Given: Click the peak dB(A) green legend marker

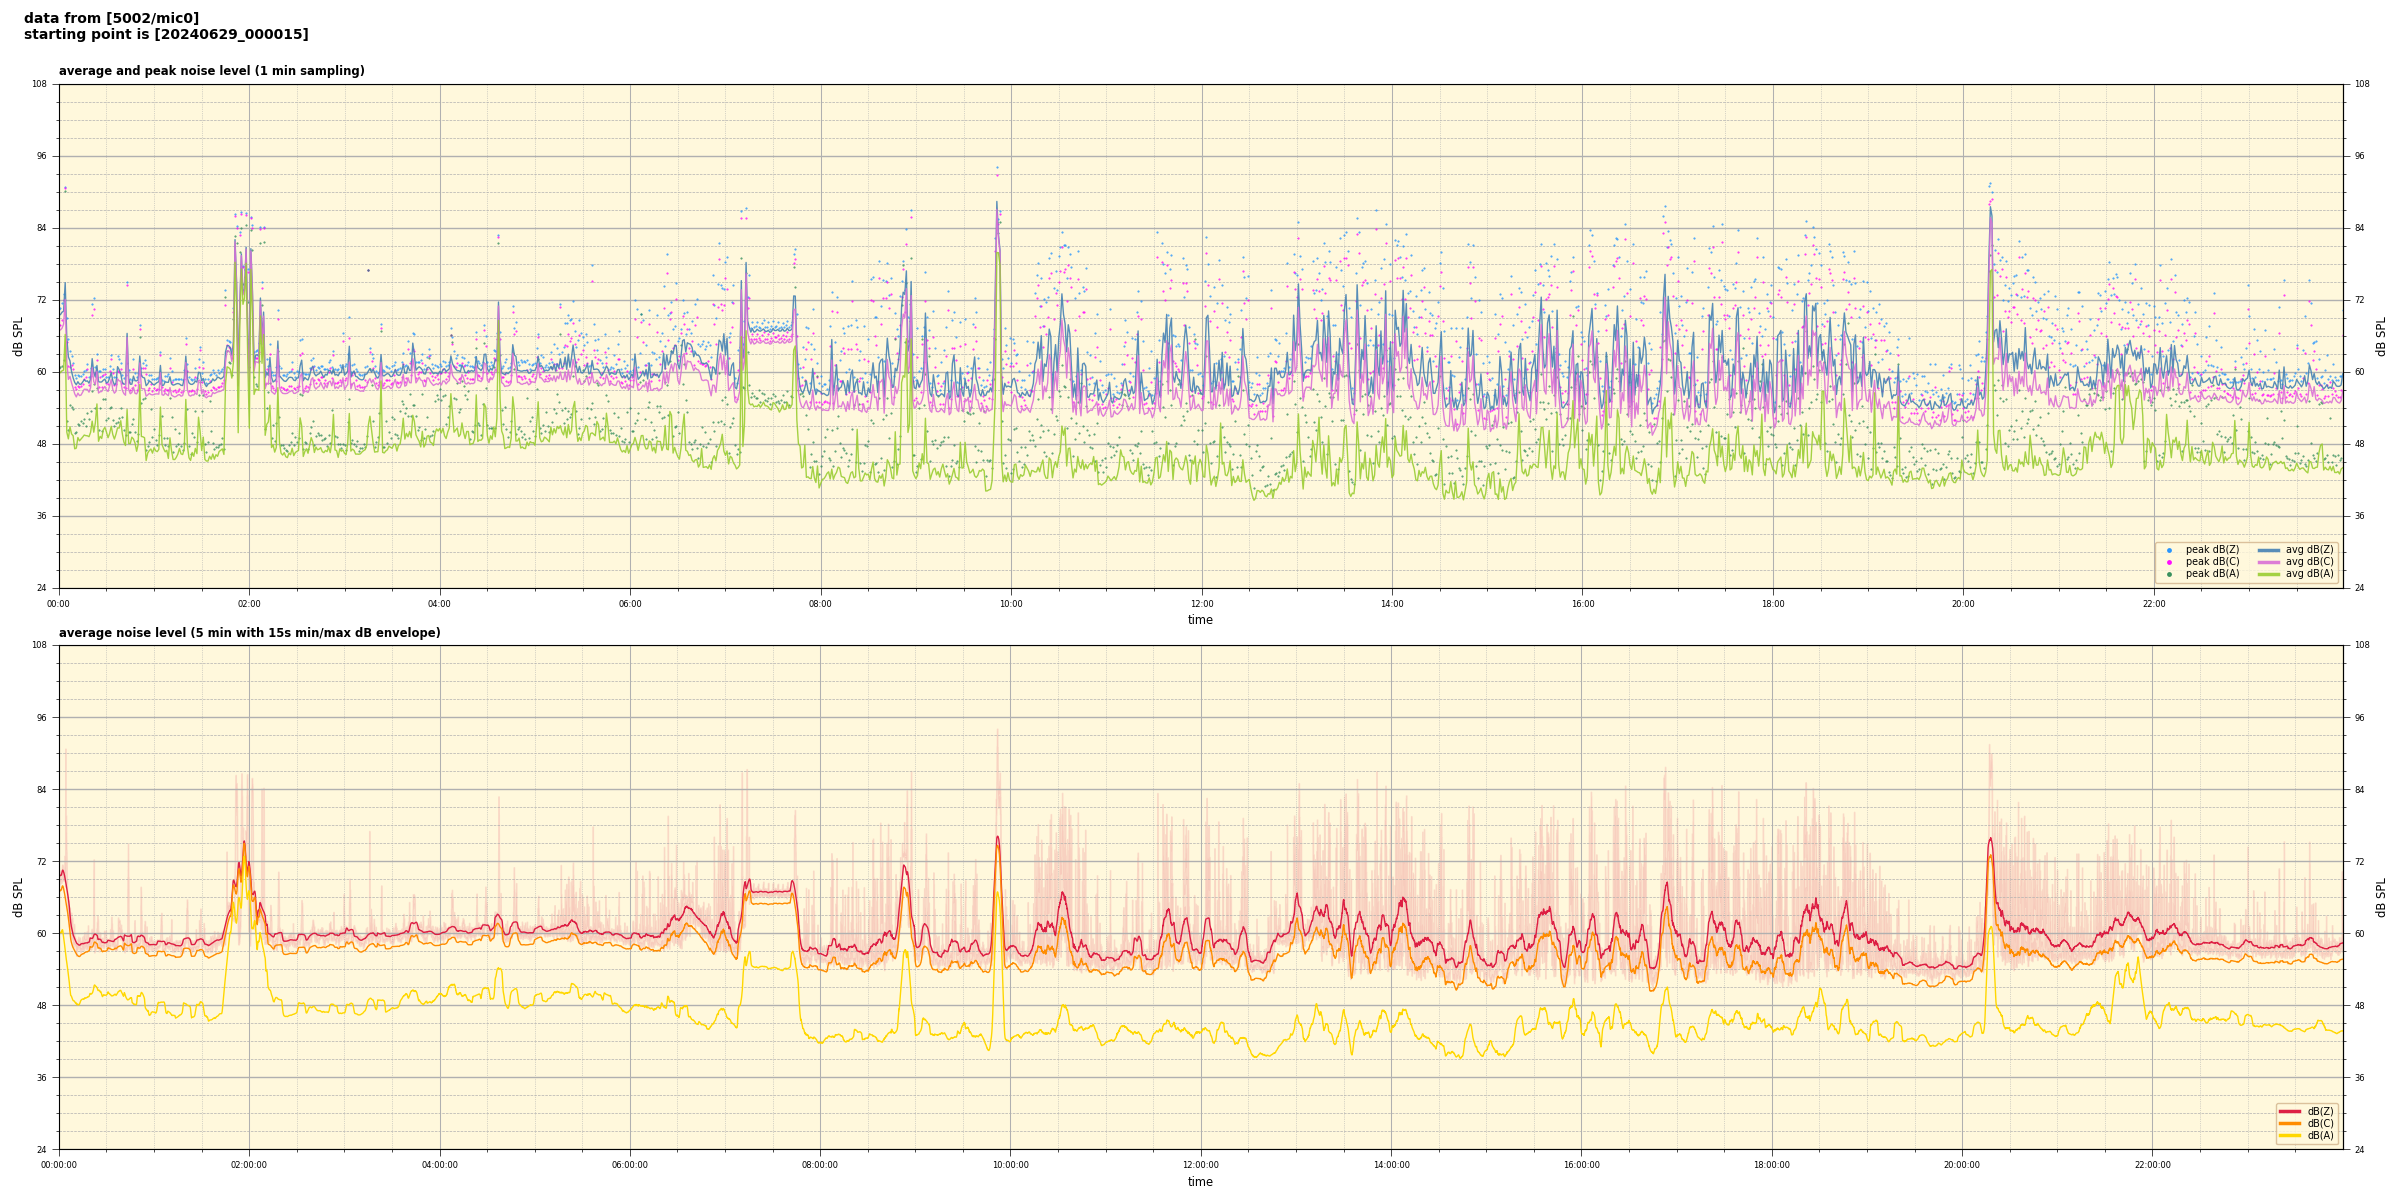Looking at the screenshot, I should [2169, 574].
